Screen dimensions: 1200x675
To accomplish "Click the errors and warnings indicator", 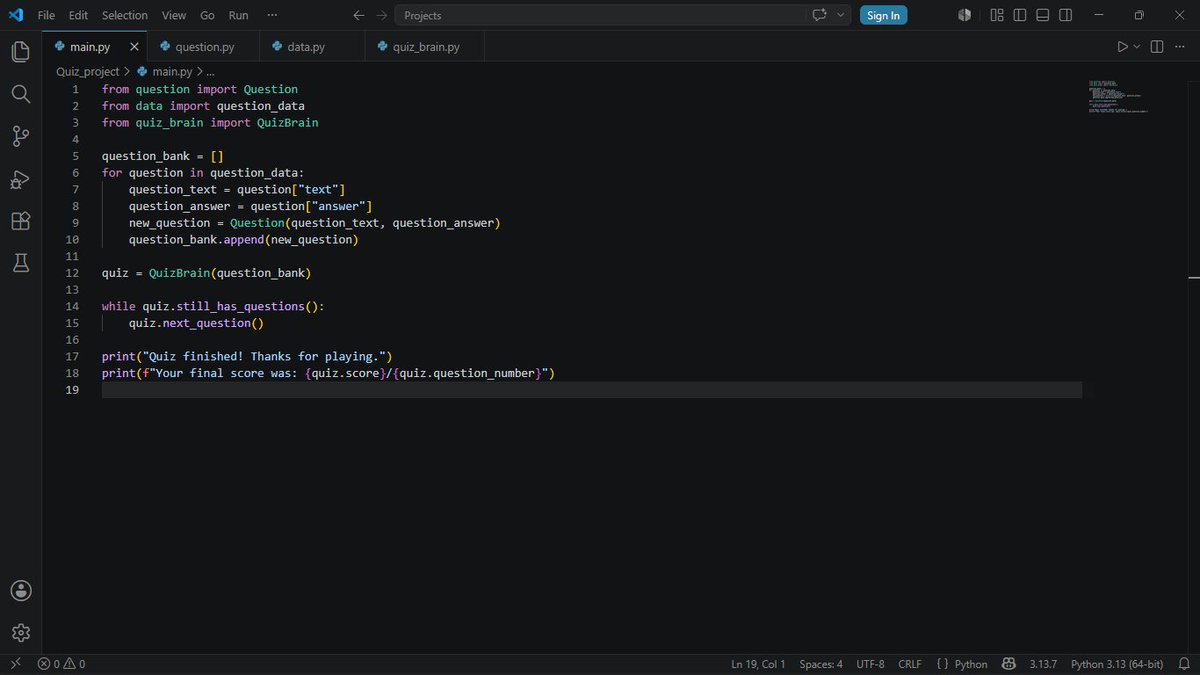I will (x=61, y=664).
